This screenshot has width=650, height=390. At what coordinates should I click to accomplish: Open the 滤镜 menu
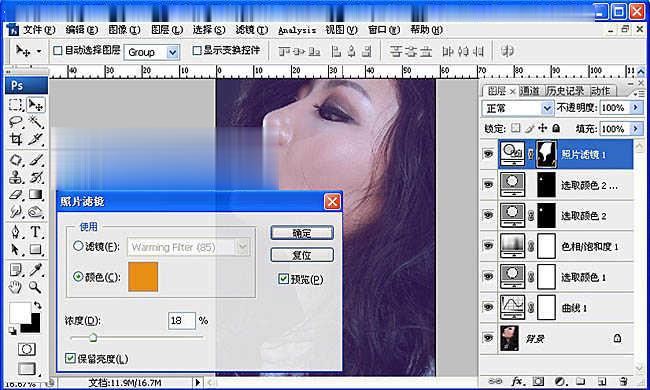coord(252,30)
